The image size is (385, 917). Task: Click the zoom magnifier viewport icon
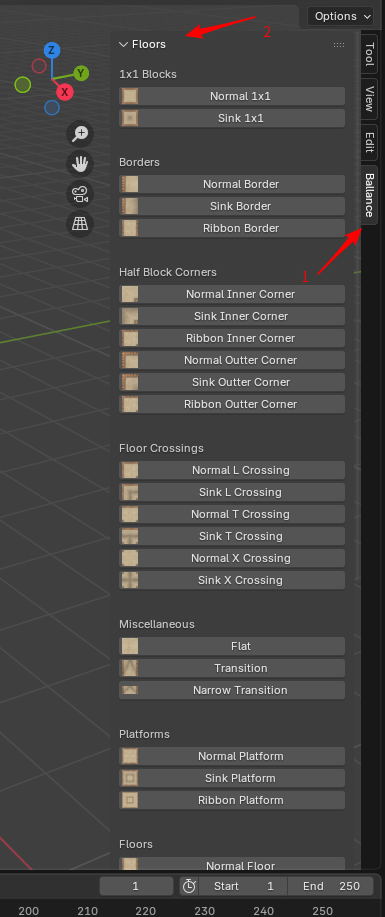point(80,134)
